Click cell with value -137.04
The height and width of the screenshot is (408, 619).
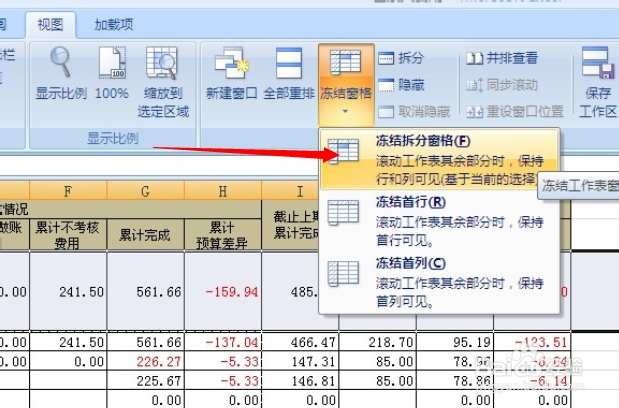(x=223, y=342)
